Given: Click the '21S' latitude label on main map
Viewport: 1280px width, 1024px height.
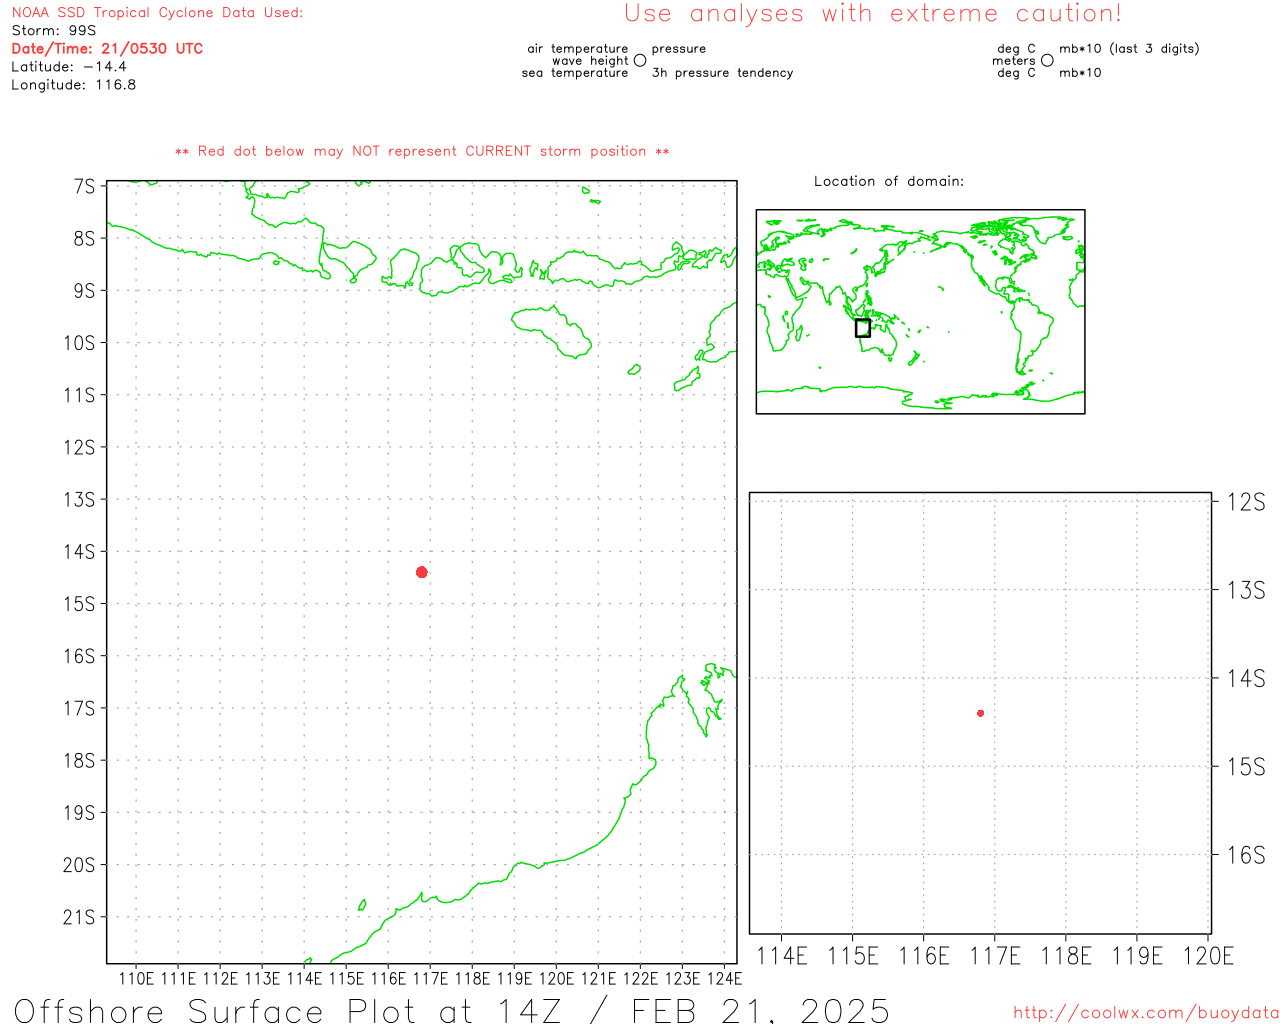Looking at the screenshot, I should (x=80, y=918).
